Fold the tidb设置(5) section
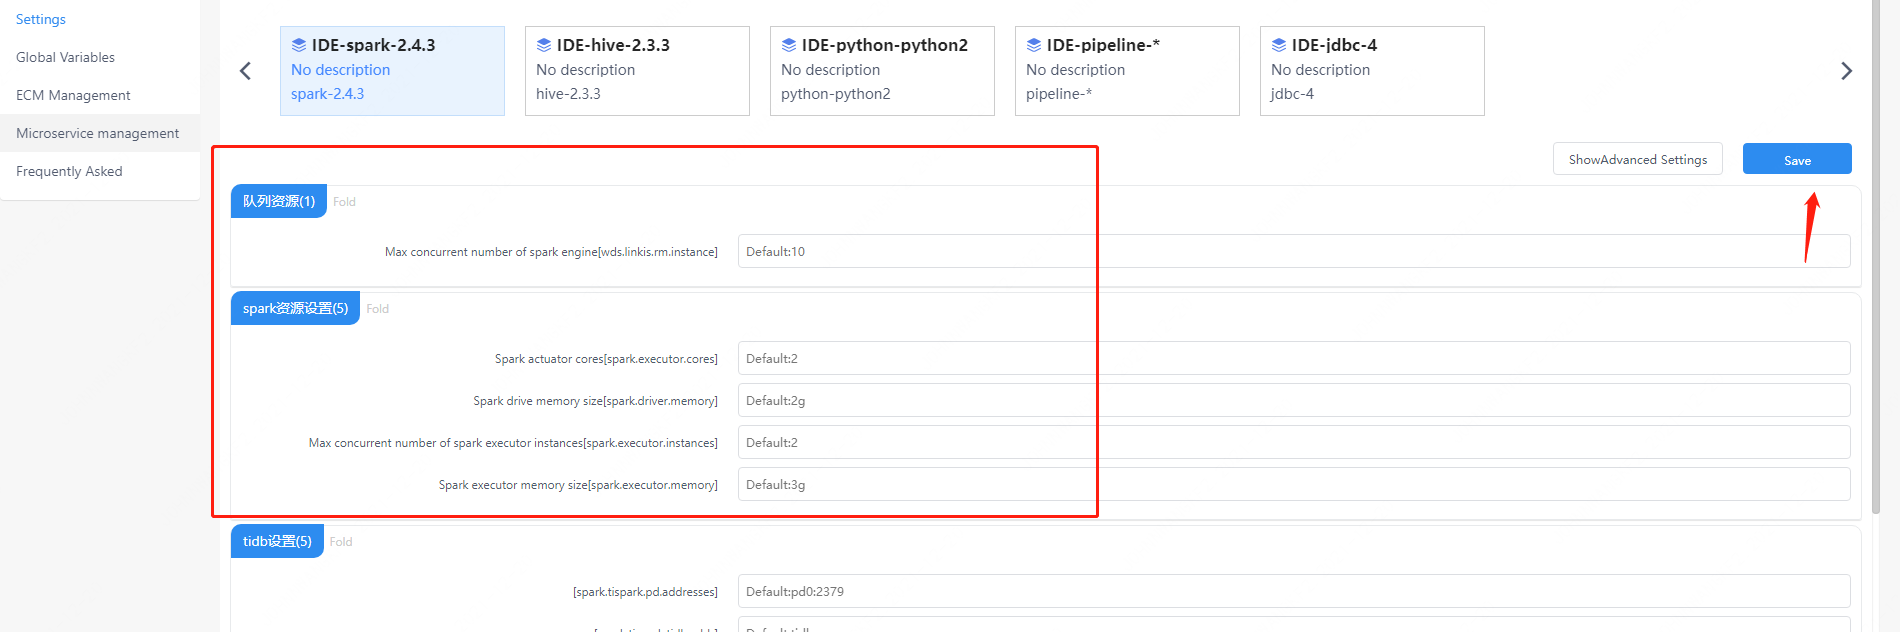This screenshot has width=1900, height=632. pyautogui.click(x=341, y=542)
